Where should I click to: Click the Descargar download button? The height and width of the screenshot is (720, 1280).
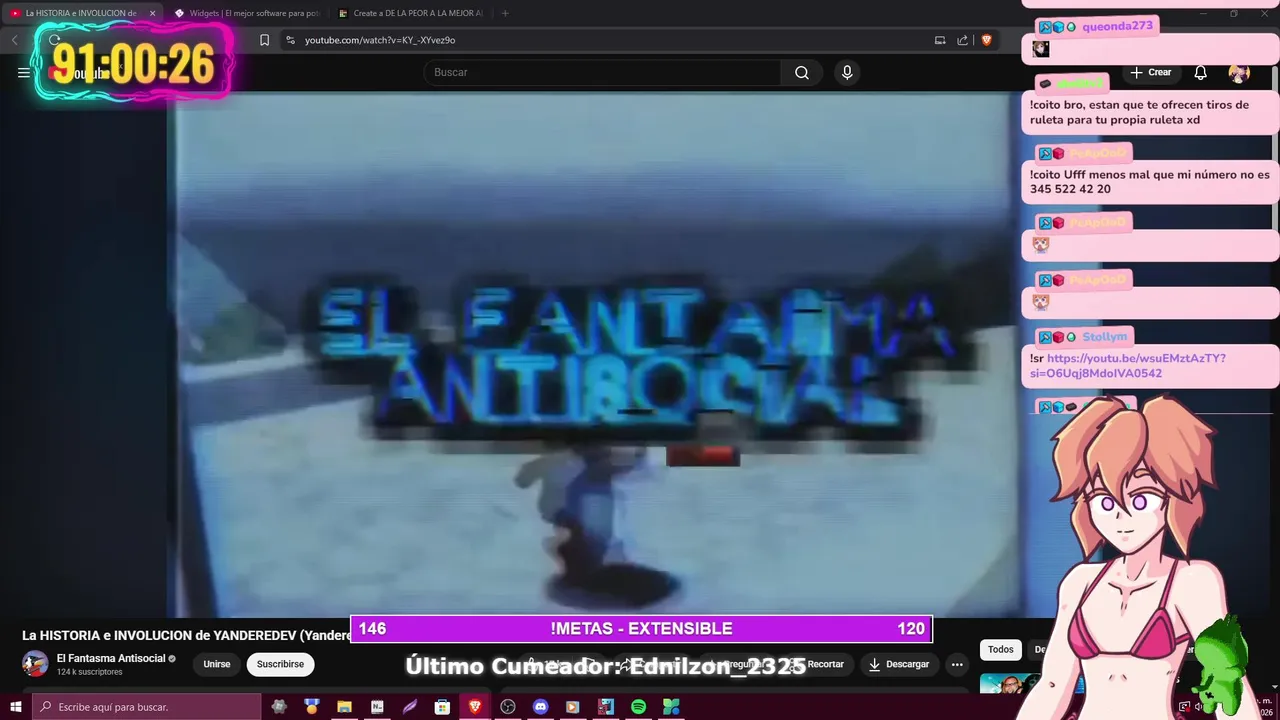(898, 664)
